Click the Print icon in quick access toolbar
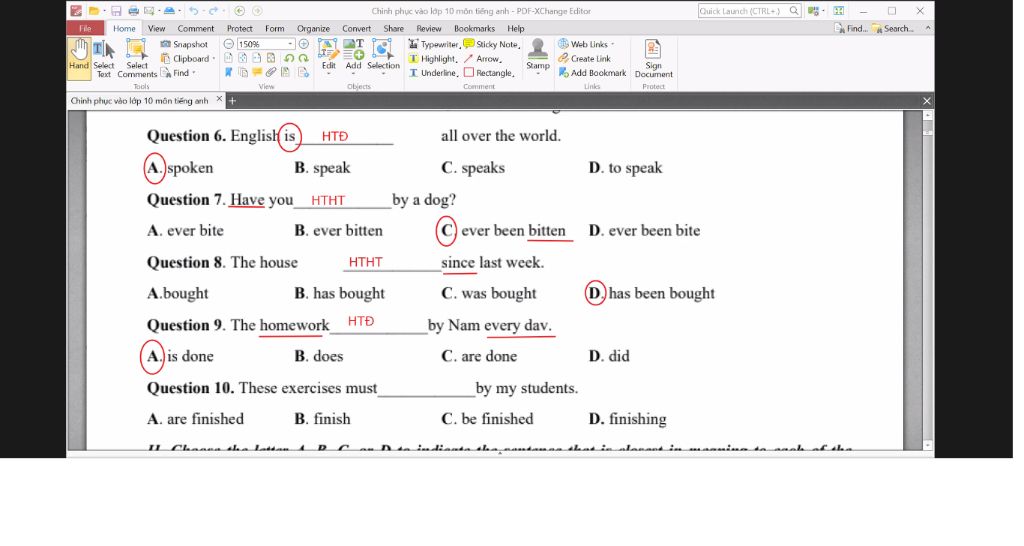The width and height of the screenshot is (1024, 546). click(x=133, y=11)
